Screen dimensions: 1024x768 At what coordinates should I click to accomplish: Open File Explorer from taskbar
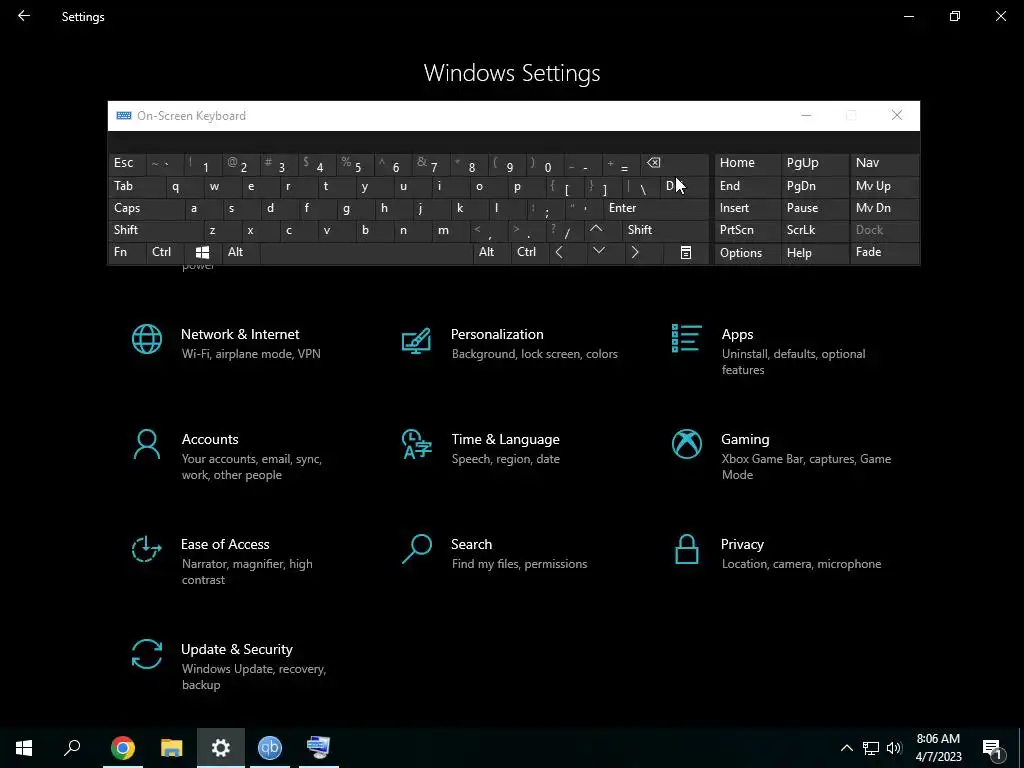(x=172, y=748)
